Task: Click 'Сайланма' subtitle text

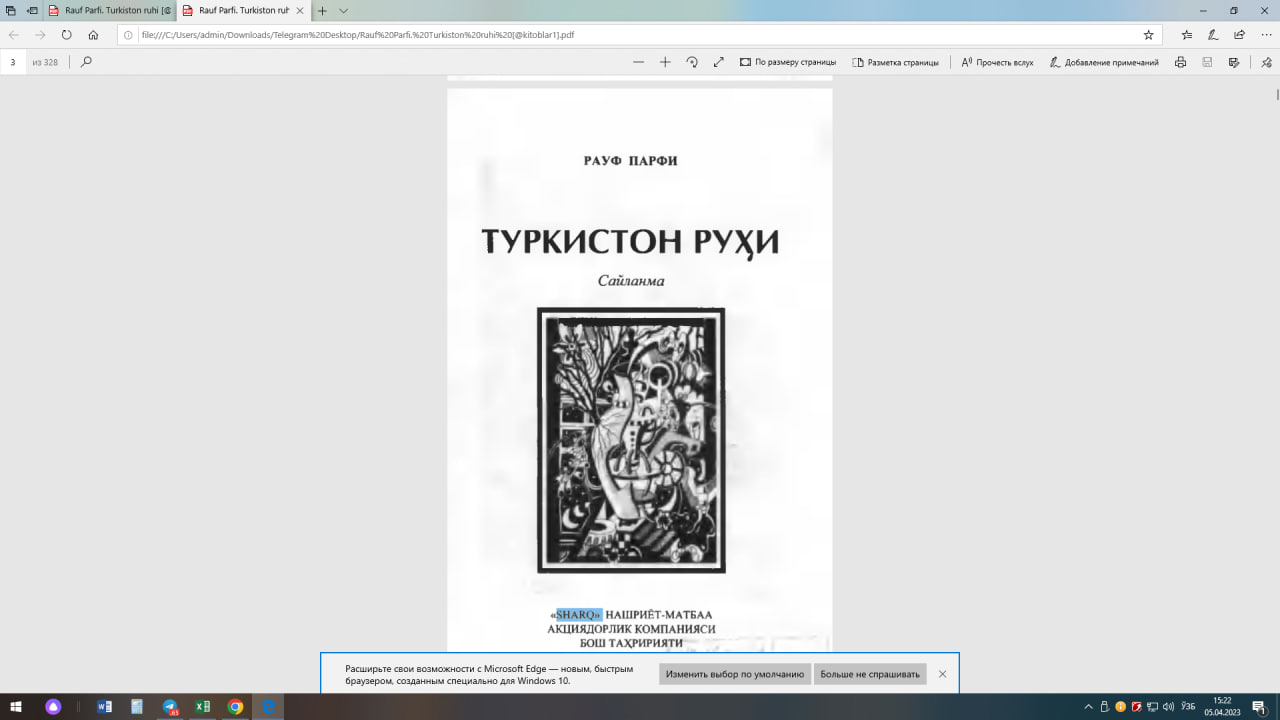Action: click(x=631, y=281)
